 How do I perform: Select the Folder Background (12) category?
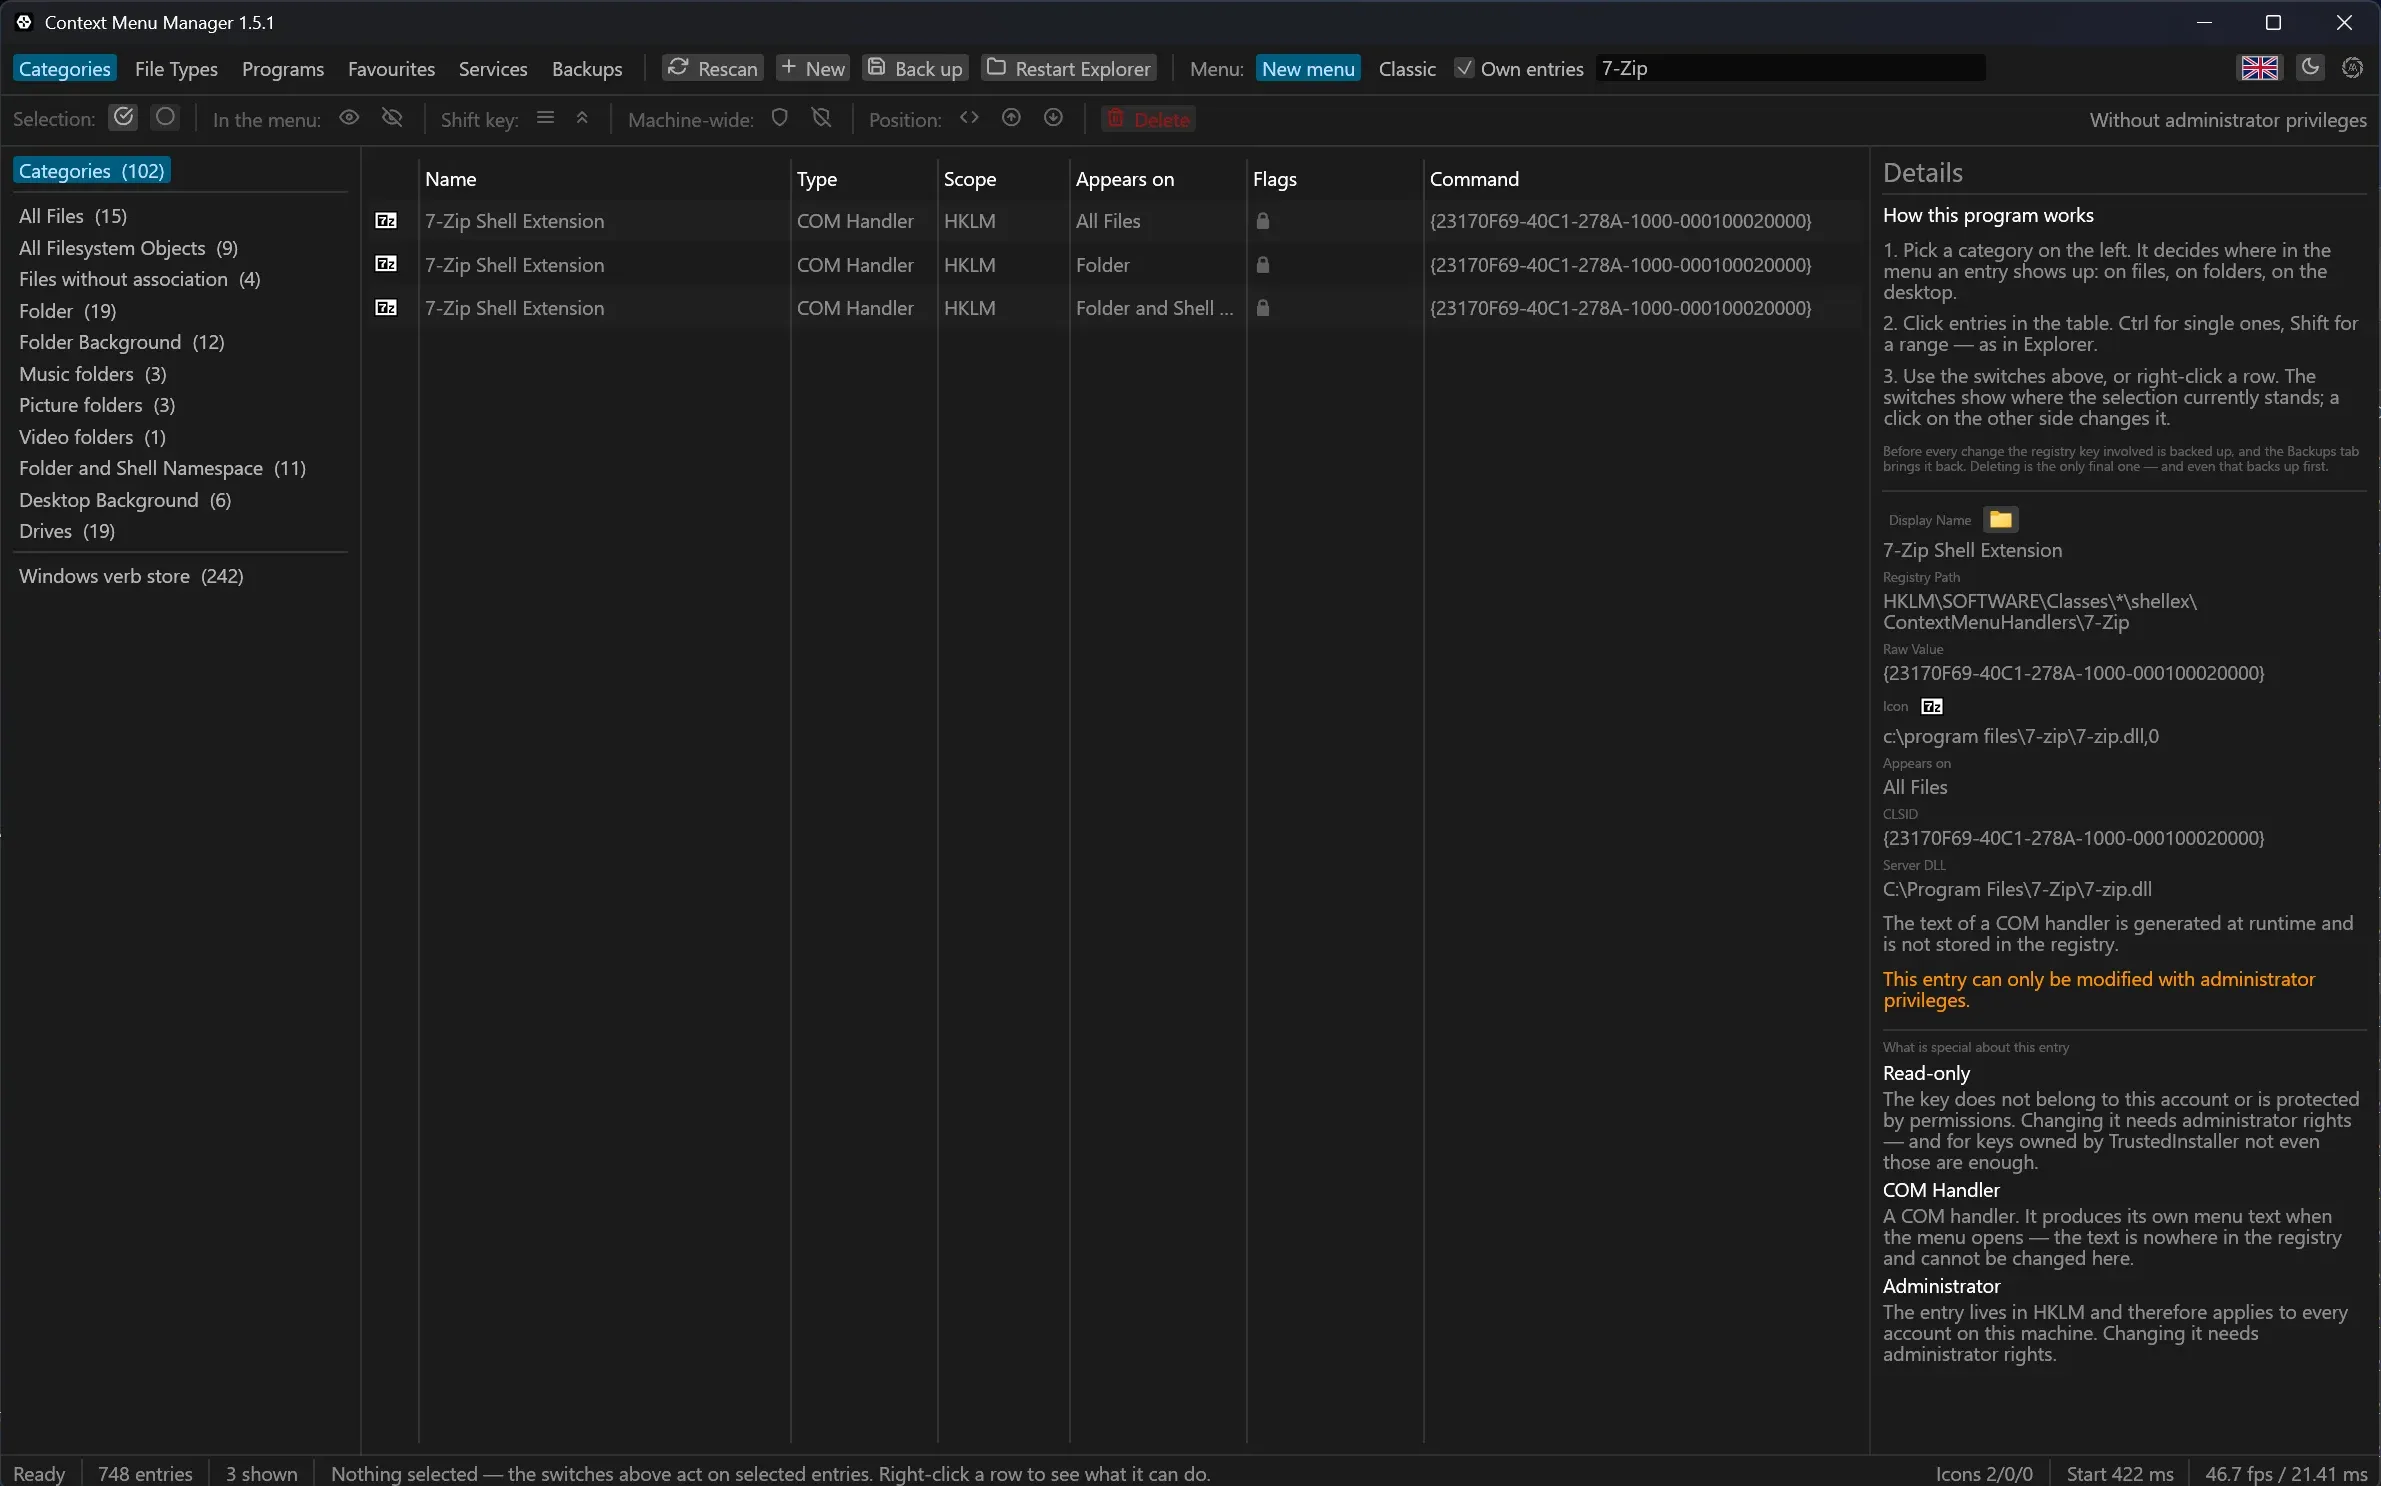click(x=121, y=341)
